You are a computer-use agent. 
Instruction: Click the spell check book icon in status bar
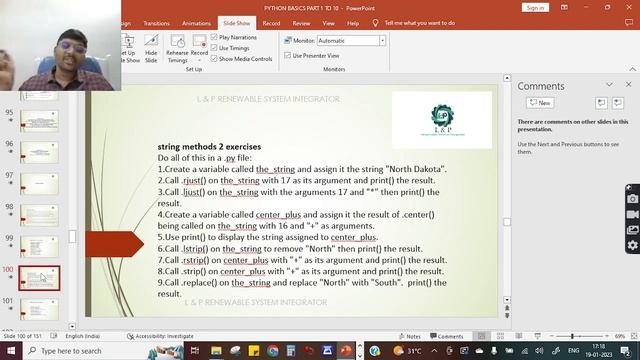(x=53, y=336)
